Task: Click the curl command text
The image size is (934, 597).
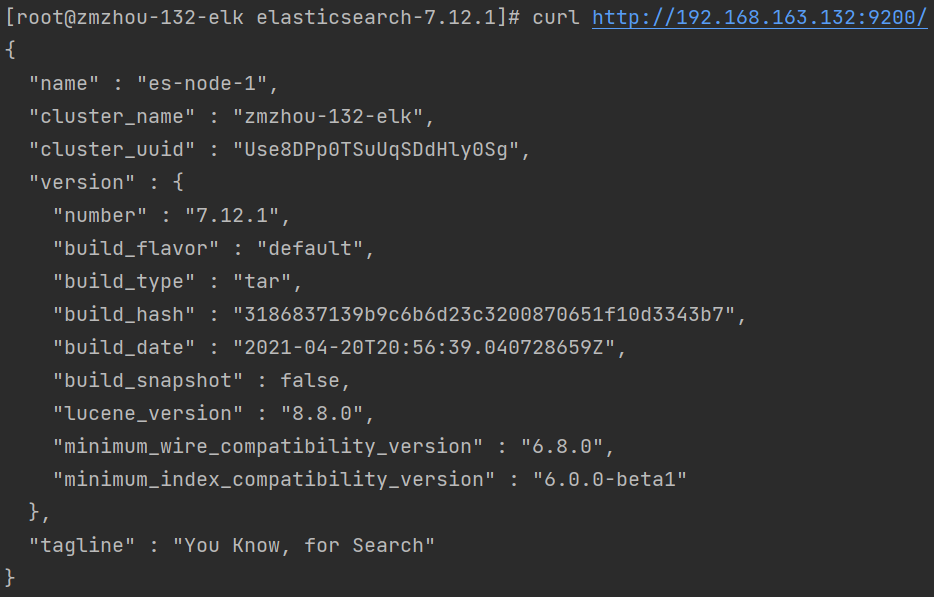Action: point(556,17)
